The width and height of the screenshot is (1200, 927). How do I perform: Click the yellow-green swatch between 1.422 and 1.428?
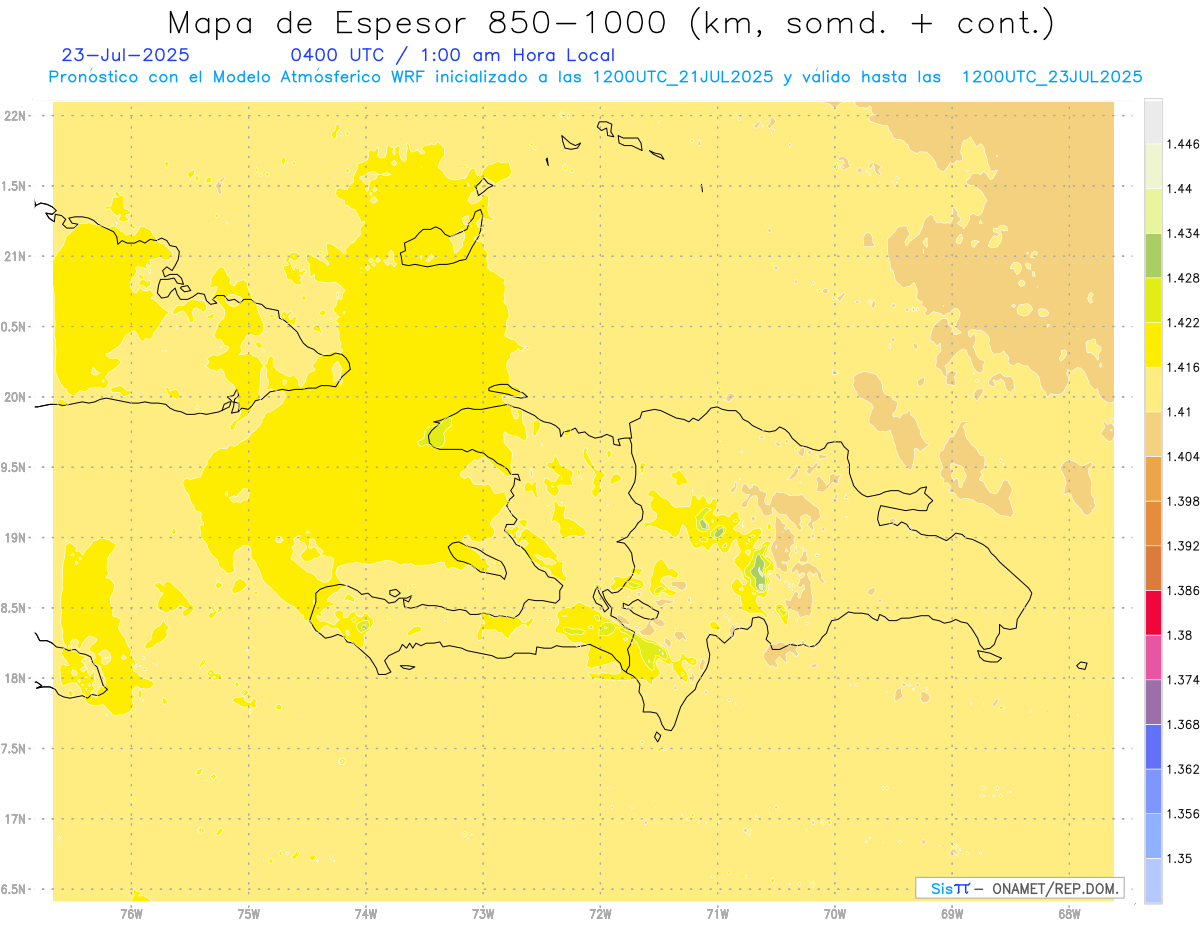1153,300
